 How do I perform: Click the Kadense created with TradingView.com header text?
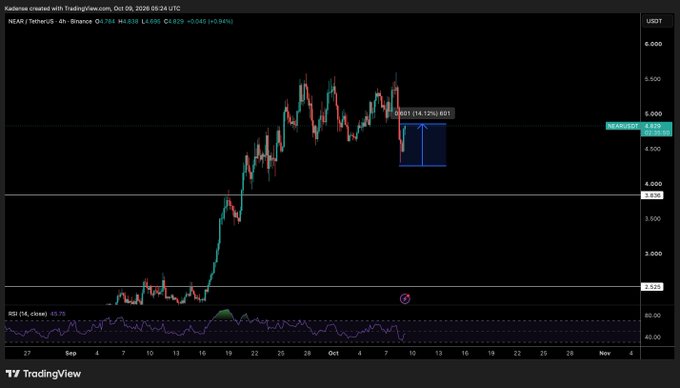92,8
